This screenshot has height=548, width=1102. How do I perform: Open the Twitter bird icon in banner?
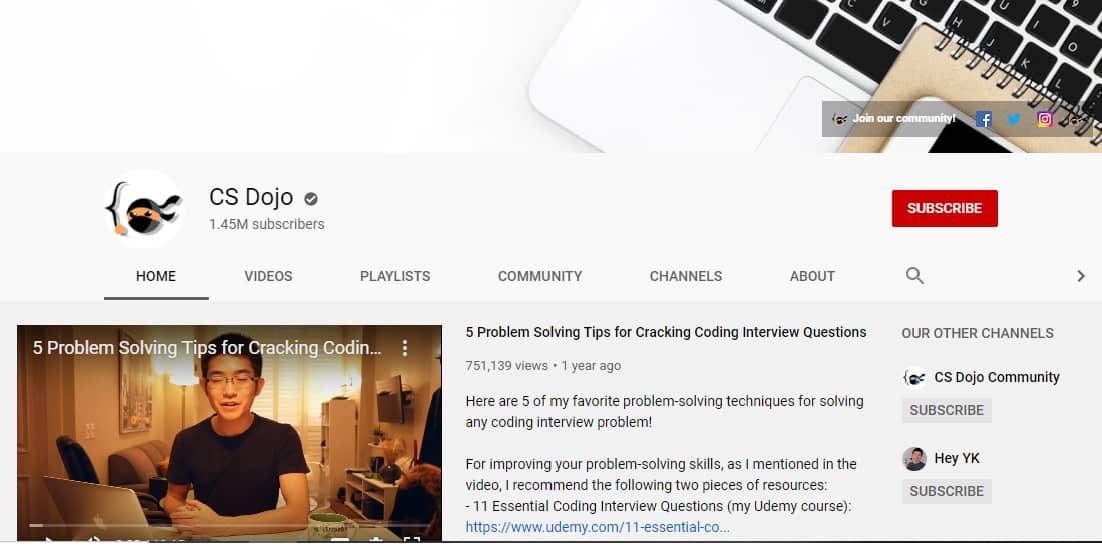coord(1014,119)
